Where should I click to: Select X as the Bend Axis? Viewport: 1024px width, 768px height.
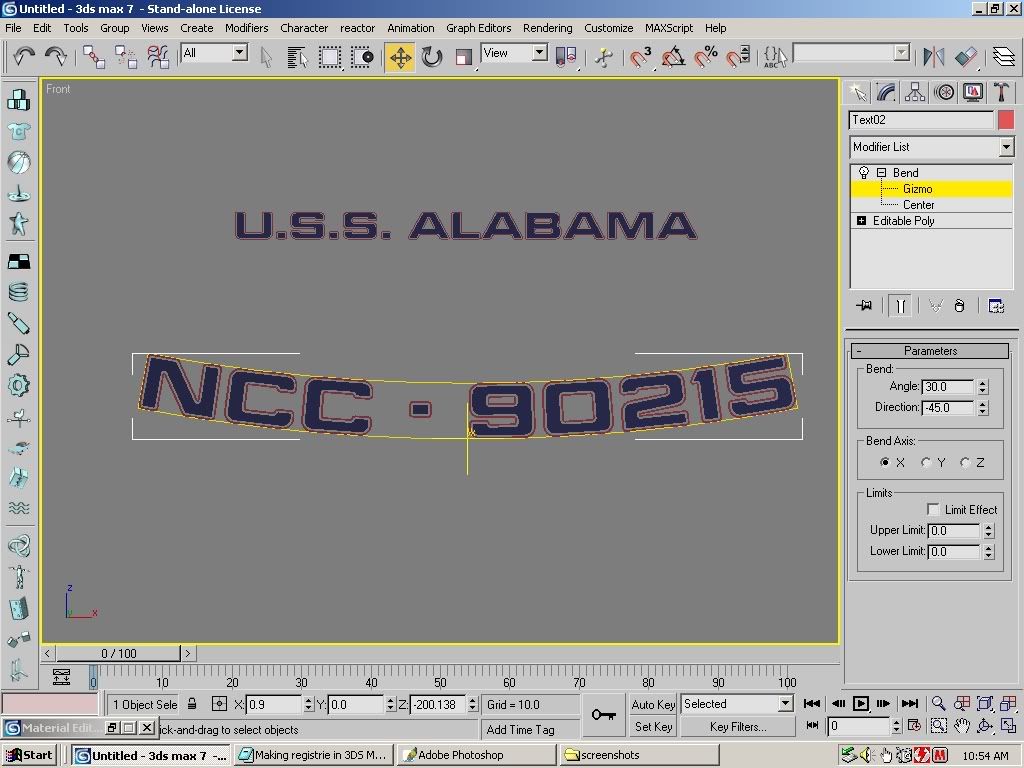(x=885, y=462)
